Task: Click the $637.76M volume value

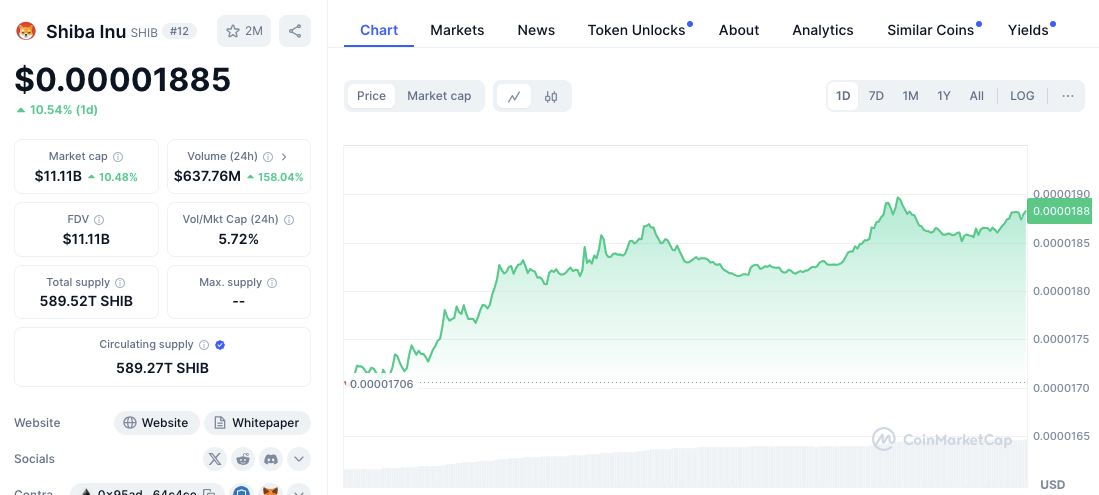Action: point(207,177)
